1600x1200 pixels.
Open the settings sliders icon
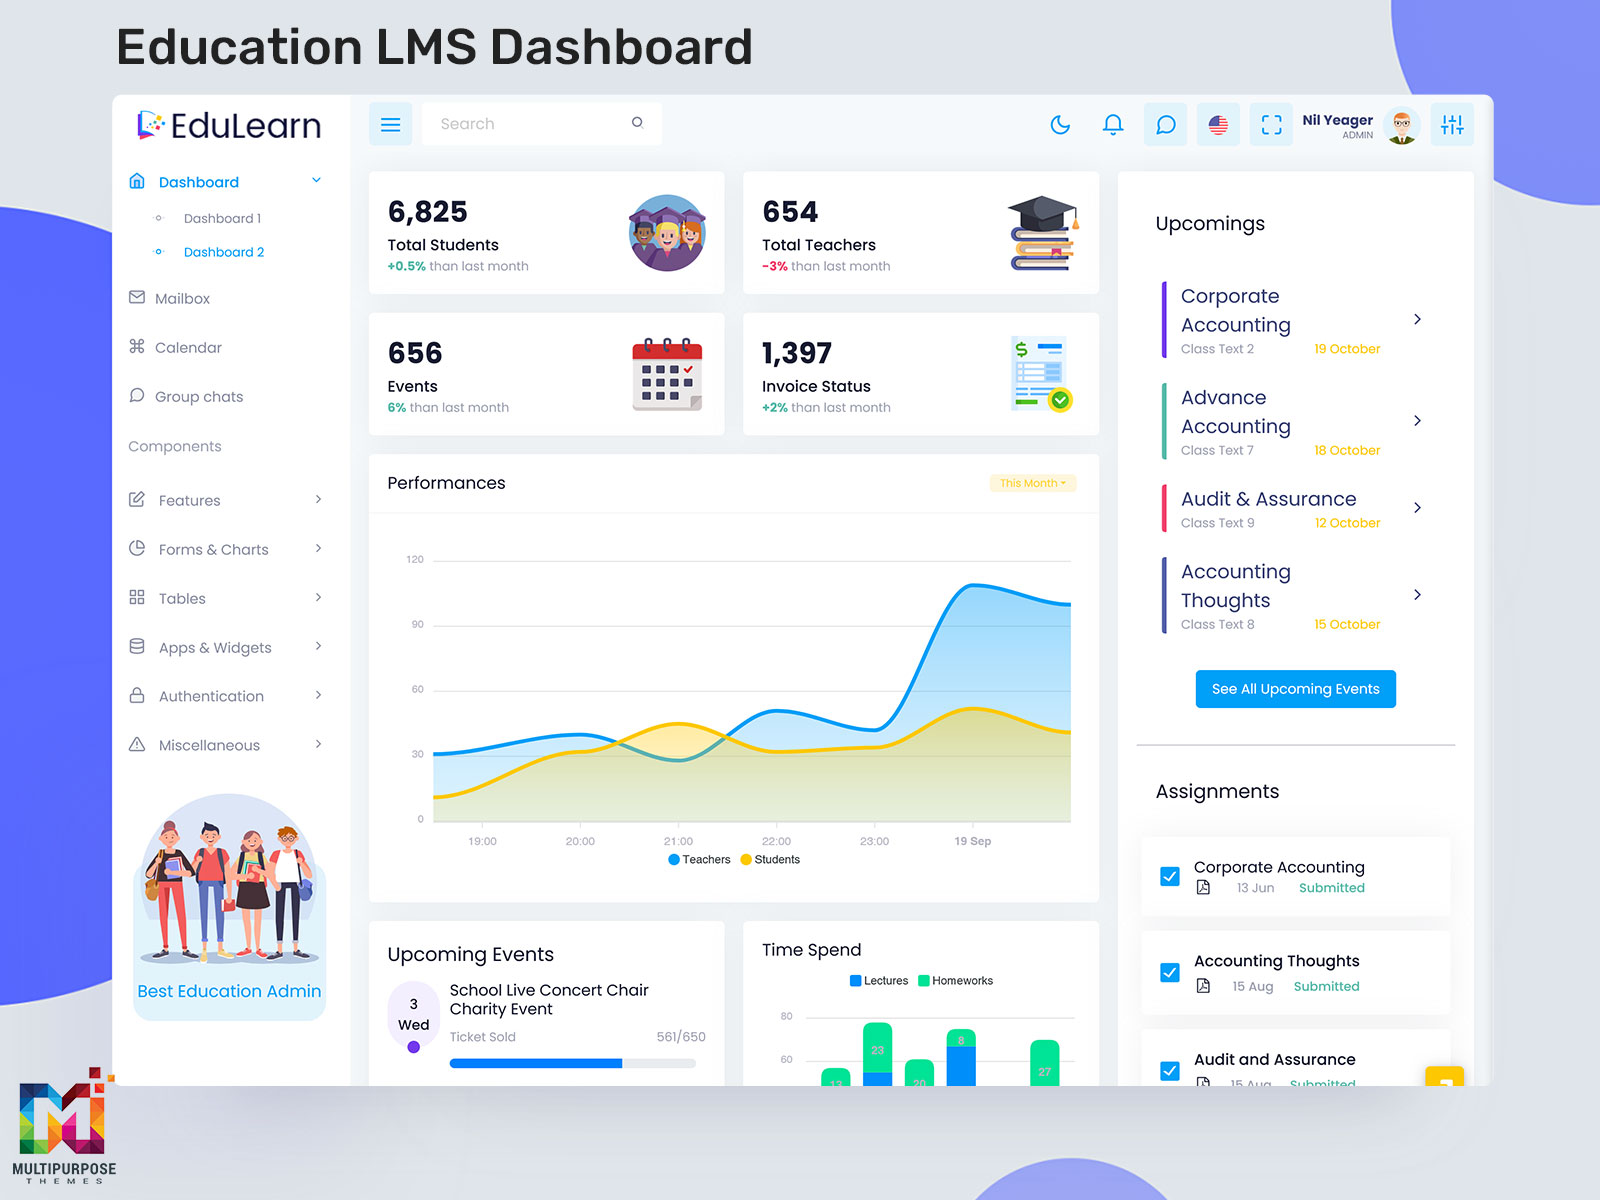point(1452,125)
